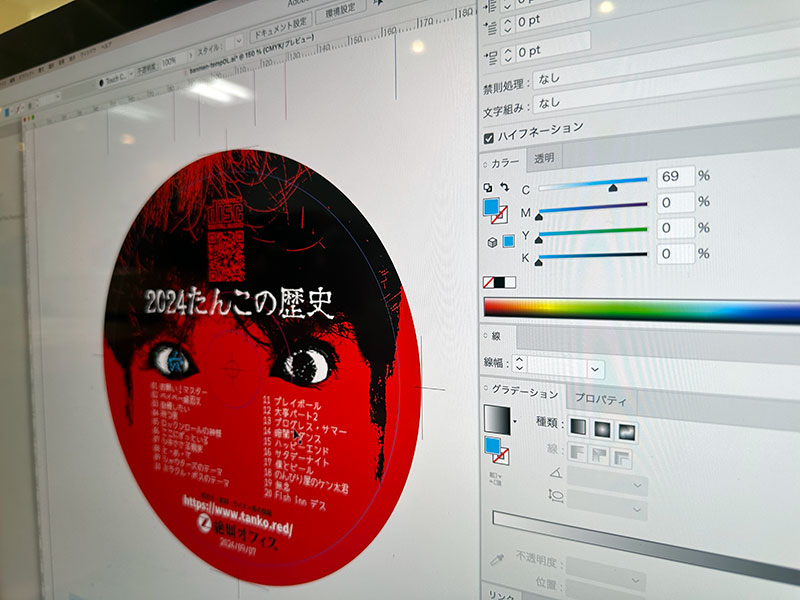Viewport: 800px width, 600px height.
Task: Pick the black swatch below CMYK sliders
Action: coord(499,282)
